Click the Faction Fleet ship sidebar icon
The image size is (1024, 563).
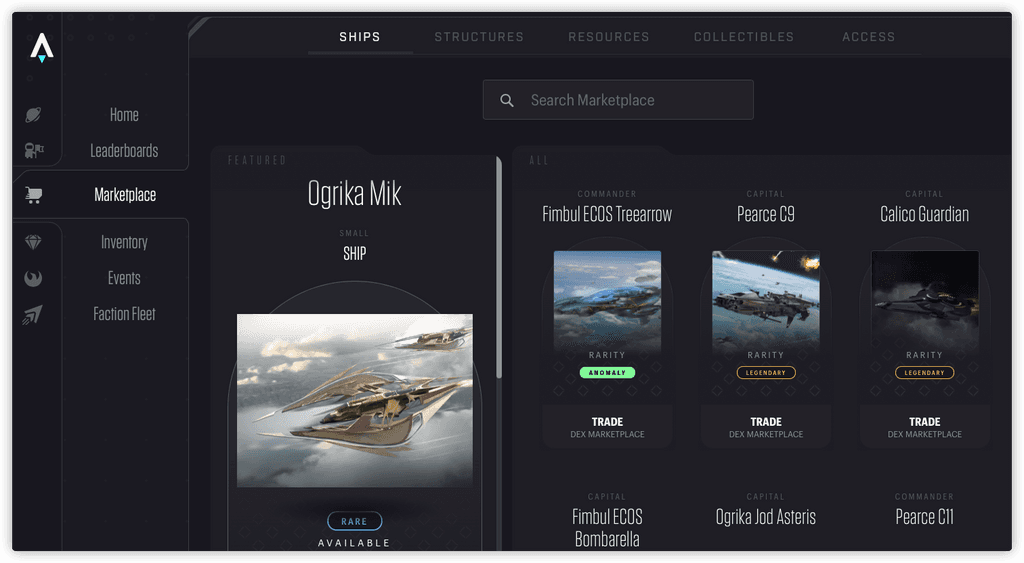33,314
